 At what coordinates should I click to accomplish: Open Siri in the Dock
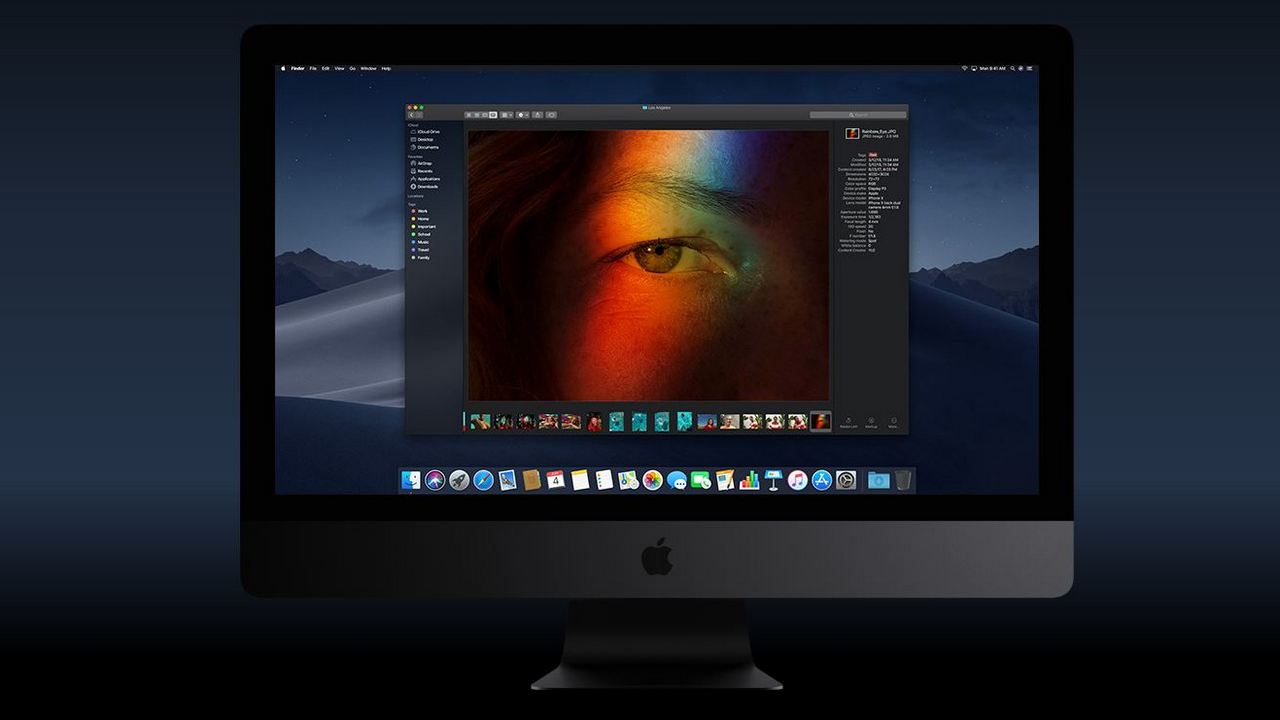click(x=435, y=481)
